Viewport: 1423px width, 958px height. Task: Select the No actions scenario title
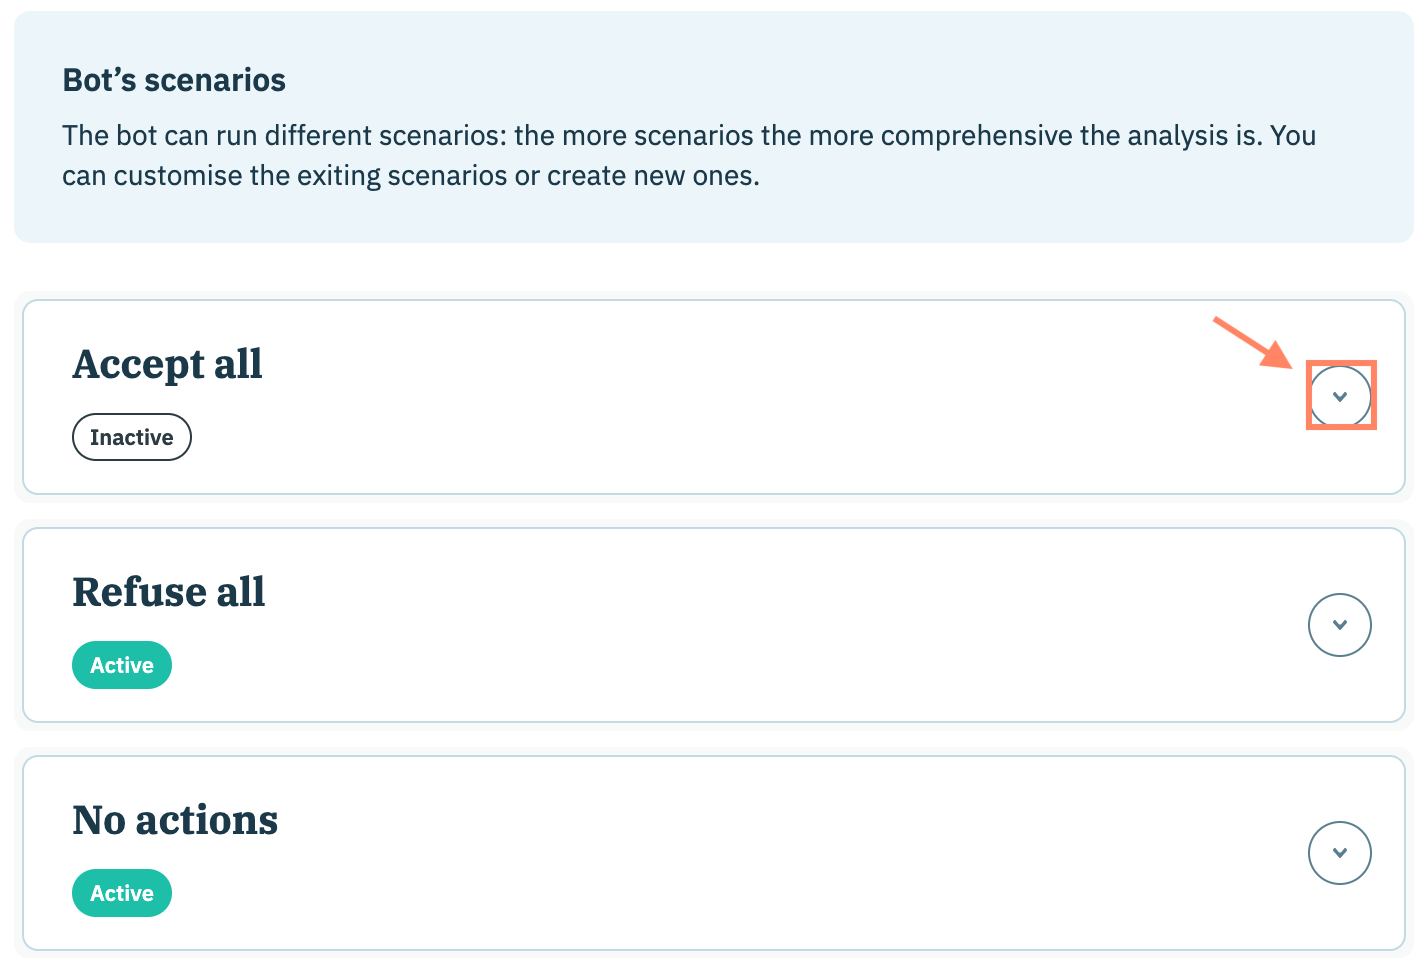coord(175,820)
